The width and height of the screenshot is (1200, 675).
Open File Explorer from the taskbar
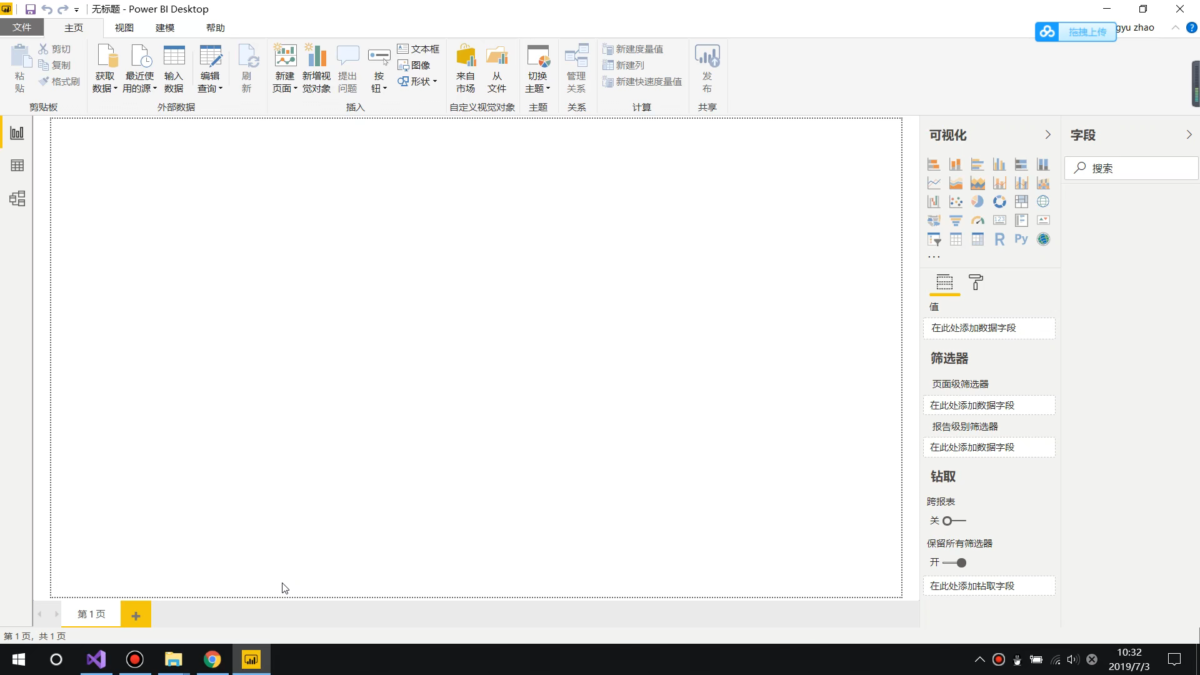(174, 659)
